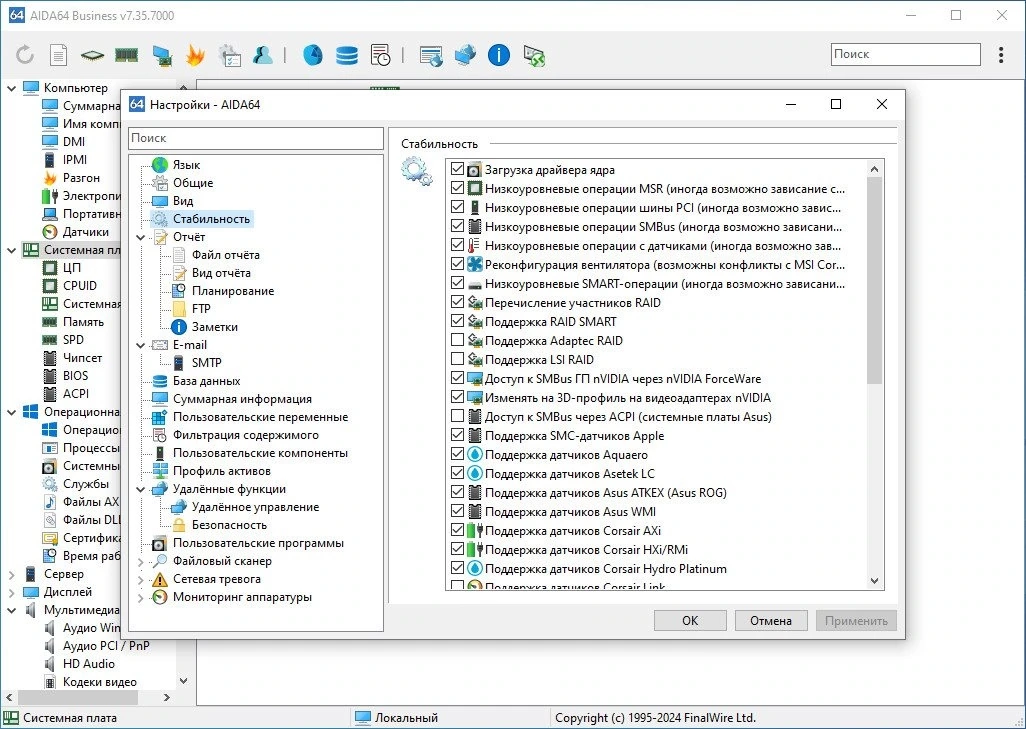Enable Доступ к SMBus через ACPI
1026x729 pixels.
(x=457, y=416)
